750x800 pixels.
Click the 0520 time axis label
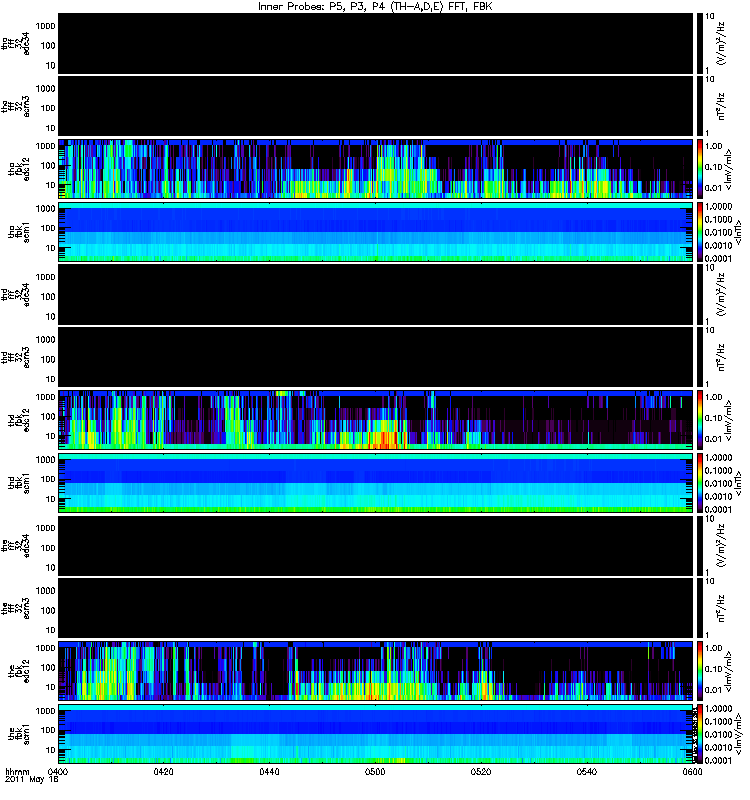pos(481,771)
